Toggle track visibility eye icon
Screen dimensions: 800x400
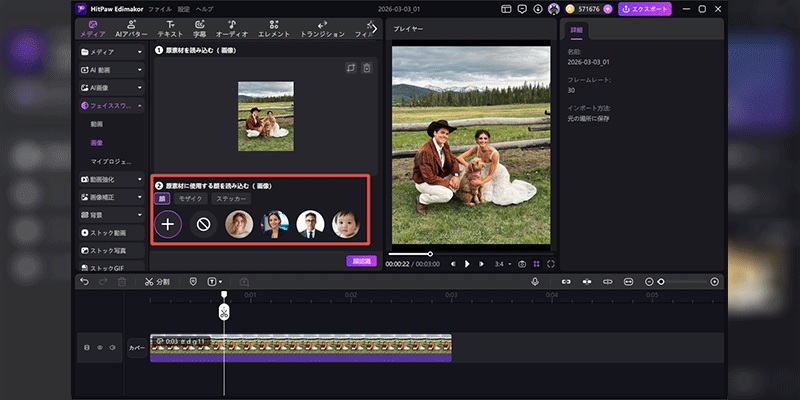[100, 348]
